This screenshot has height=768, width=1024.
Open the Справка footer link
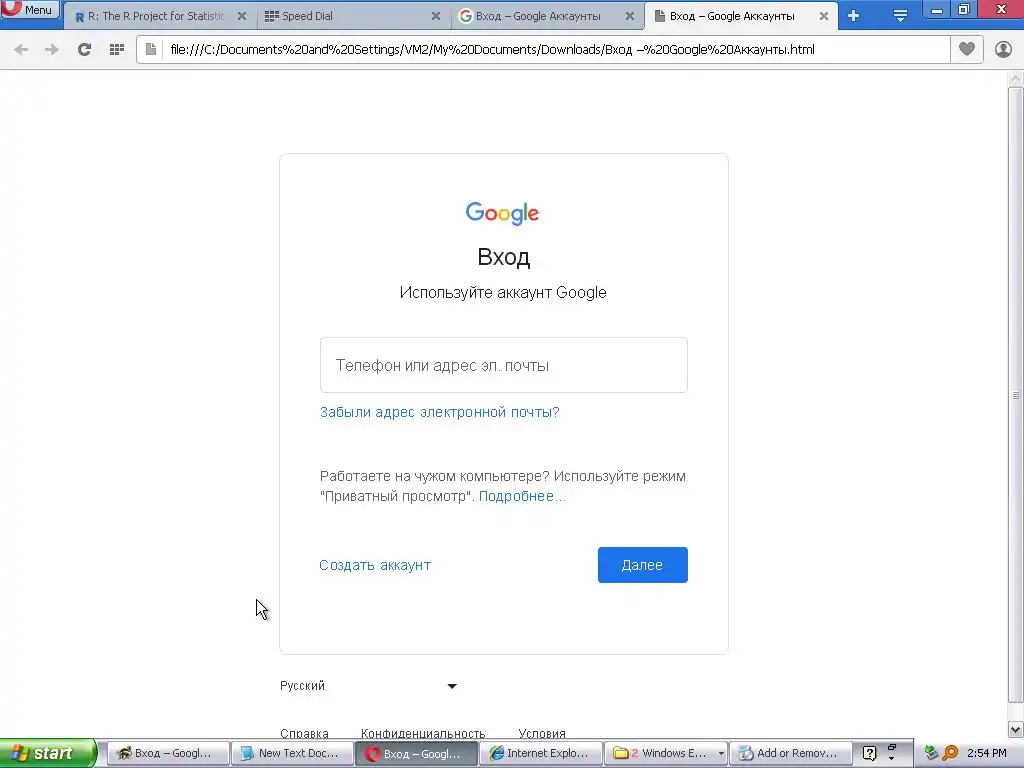click(x=304, y=733)
